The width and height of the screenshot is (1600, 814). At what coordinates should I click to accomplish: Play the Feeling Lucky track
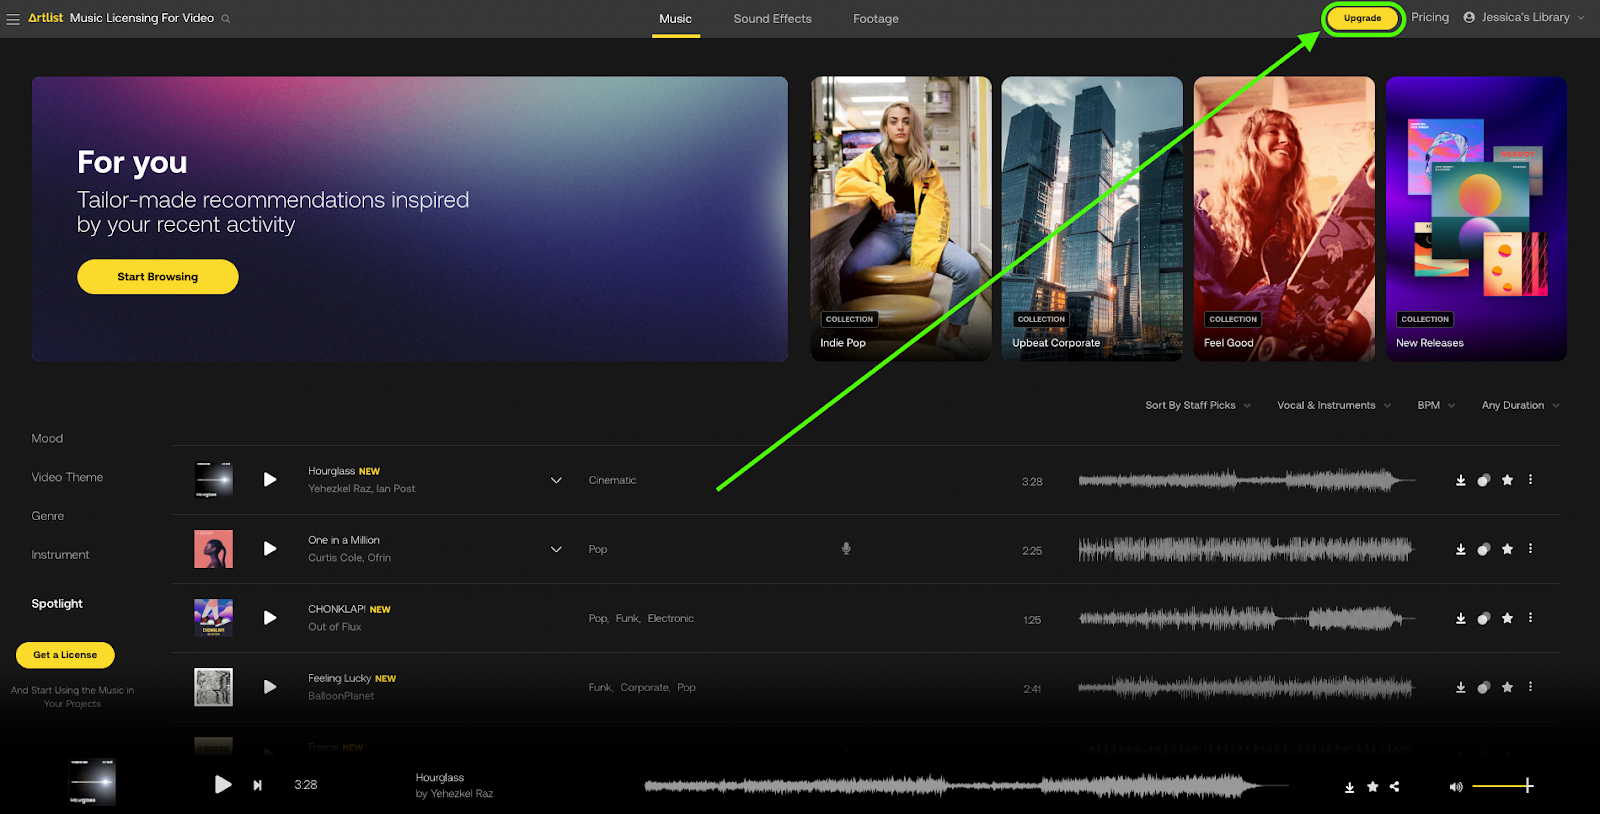270,687
